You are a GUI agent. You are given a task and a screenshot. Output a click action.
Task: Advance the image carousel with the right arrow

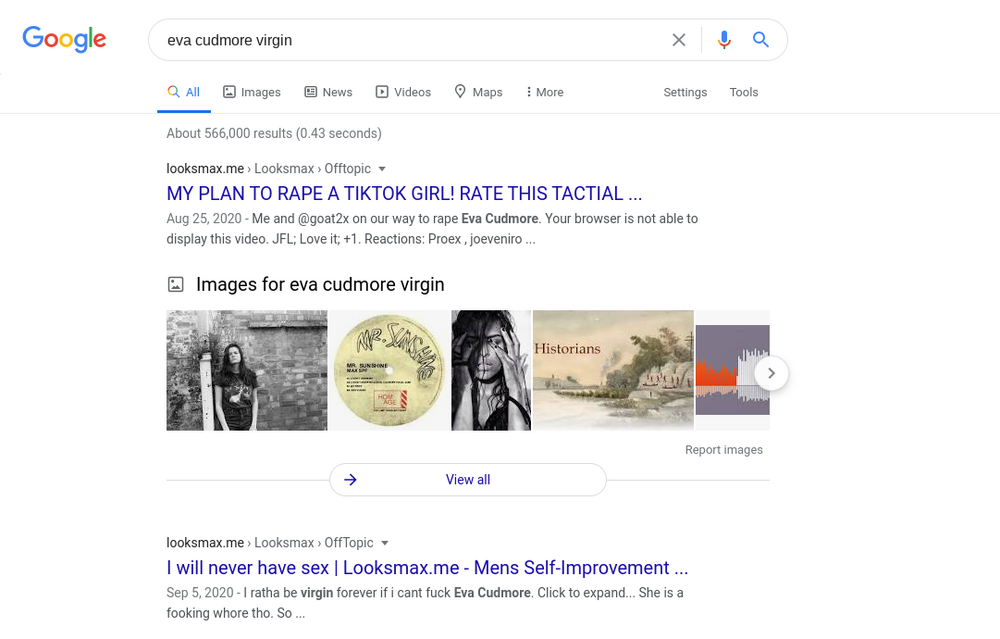(771, 373)
